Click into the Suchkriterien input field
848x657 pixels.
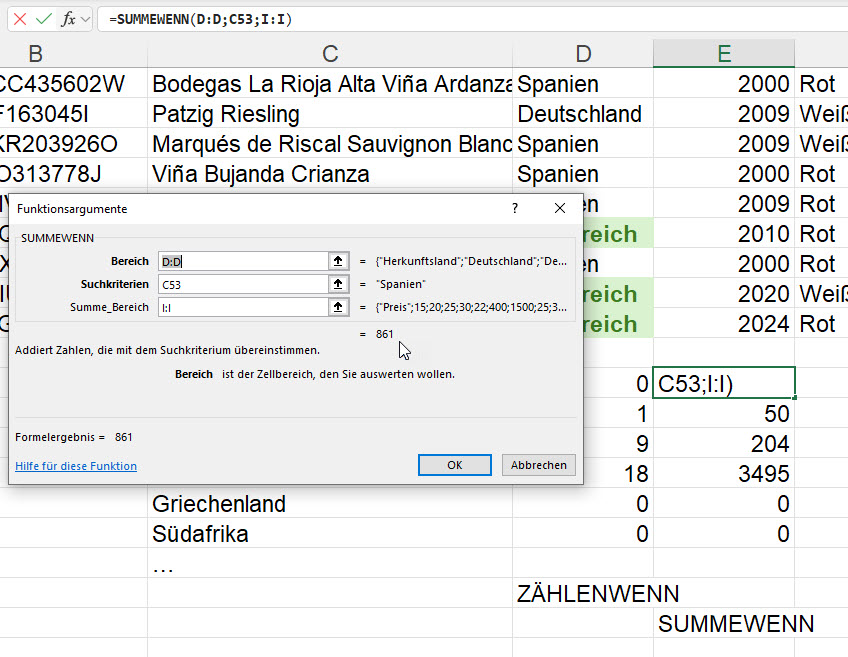coord(242,284)
